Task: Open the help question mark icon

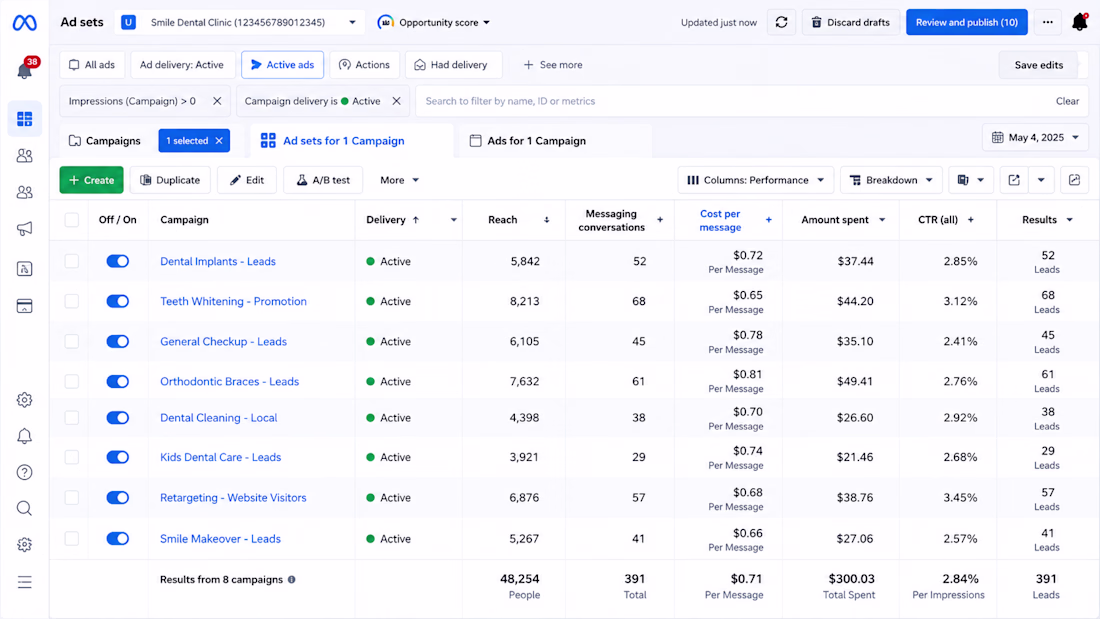Action: (x=25, y=472)
